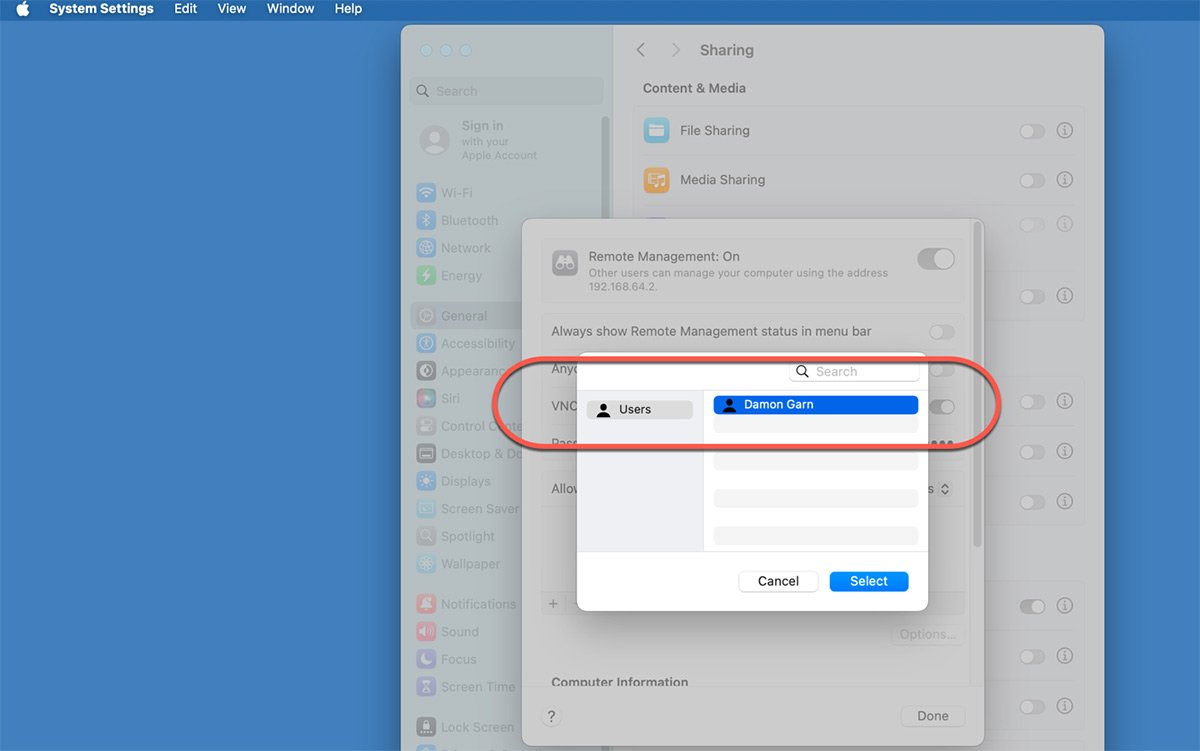Image resolution: width=1200 pixels, height=751 pixels.
Task: Enable Always show Remote Management status
Action: click(x=941, y=332)
